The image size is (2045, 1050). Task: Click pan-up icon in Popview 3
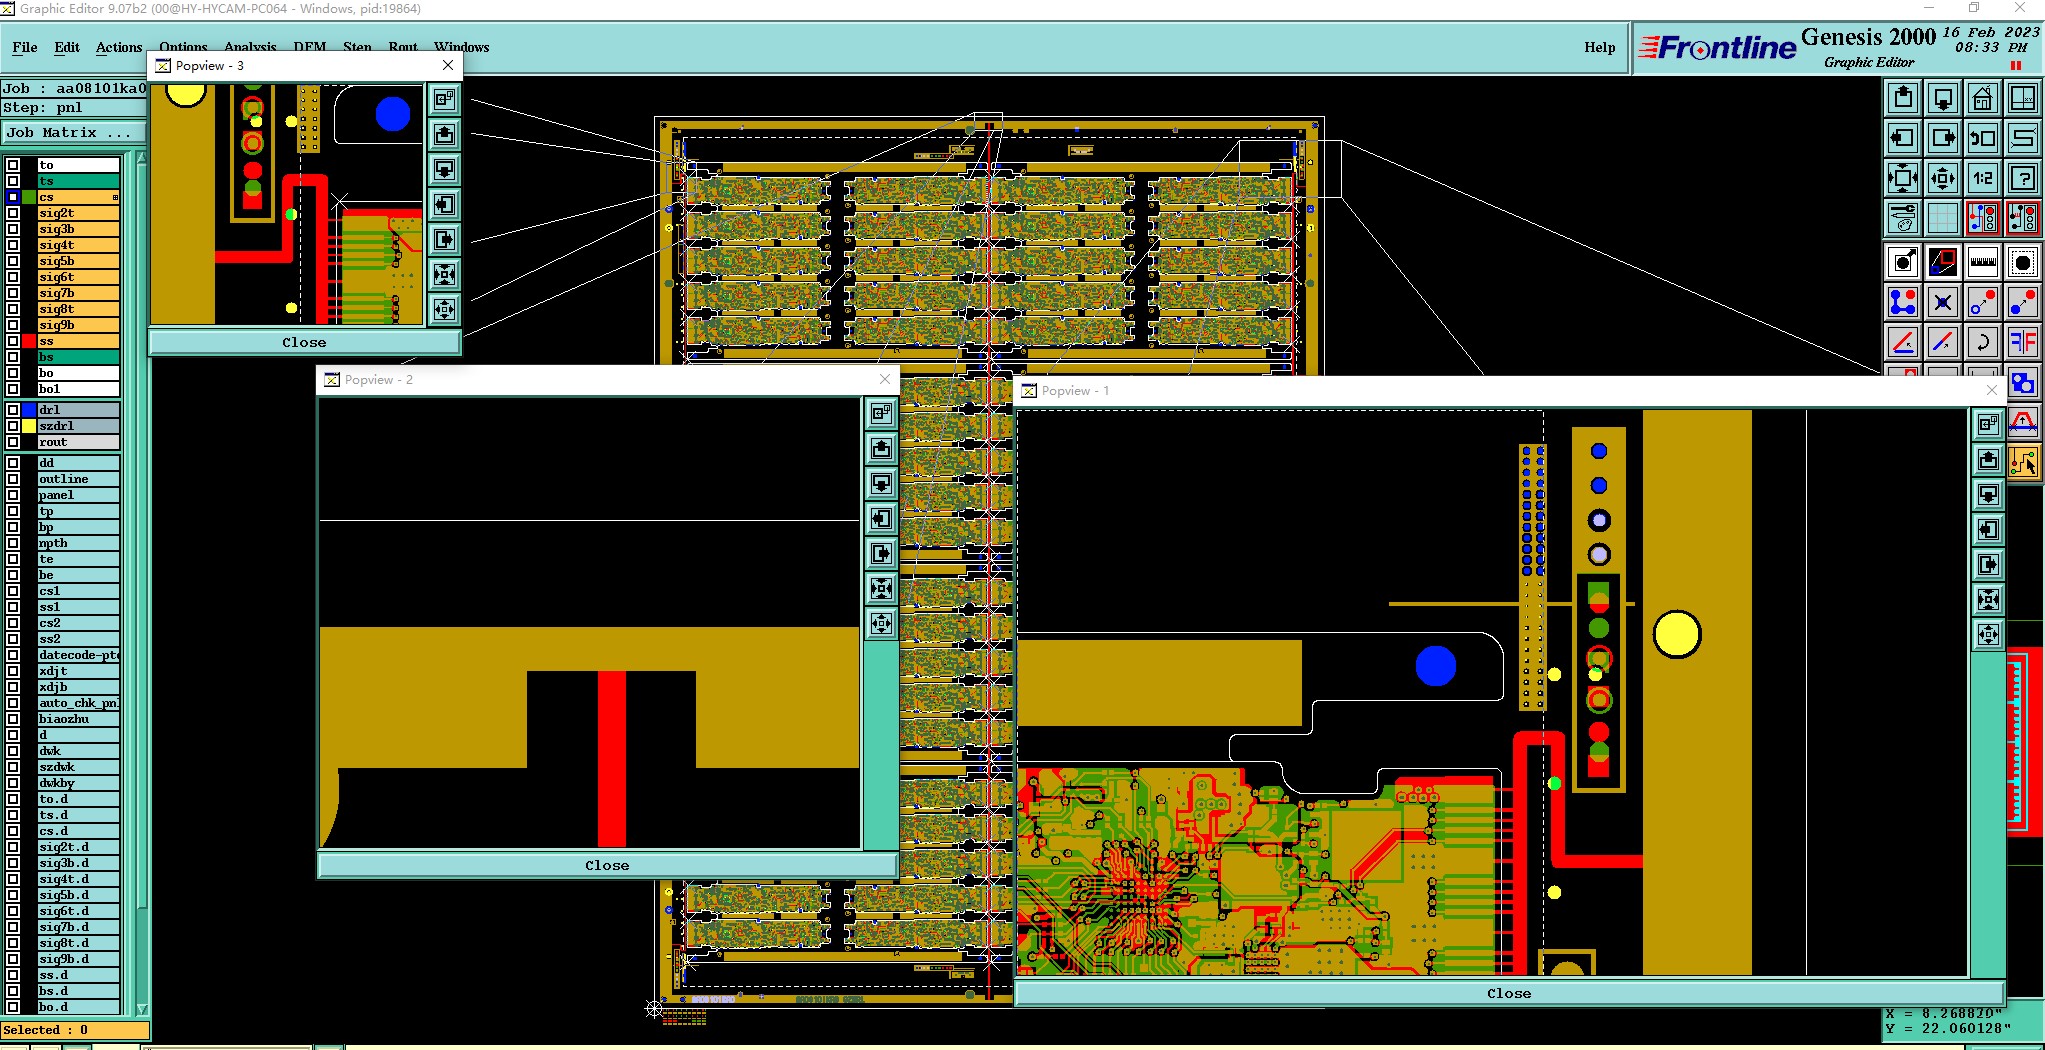(x=445, y=134)
